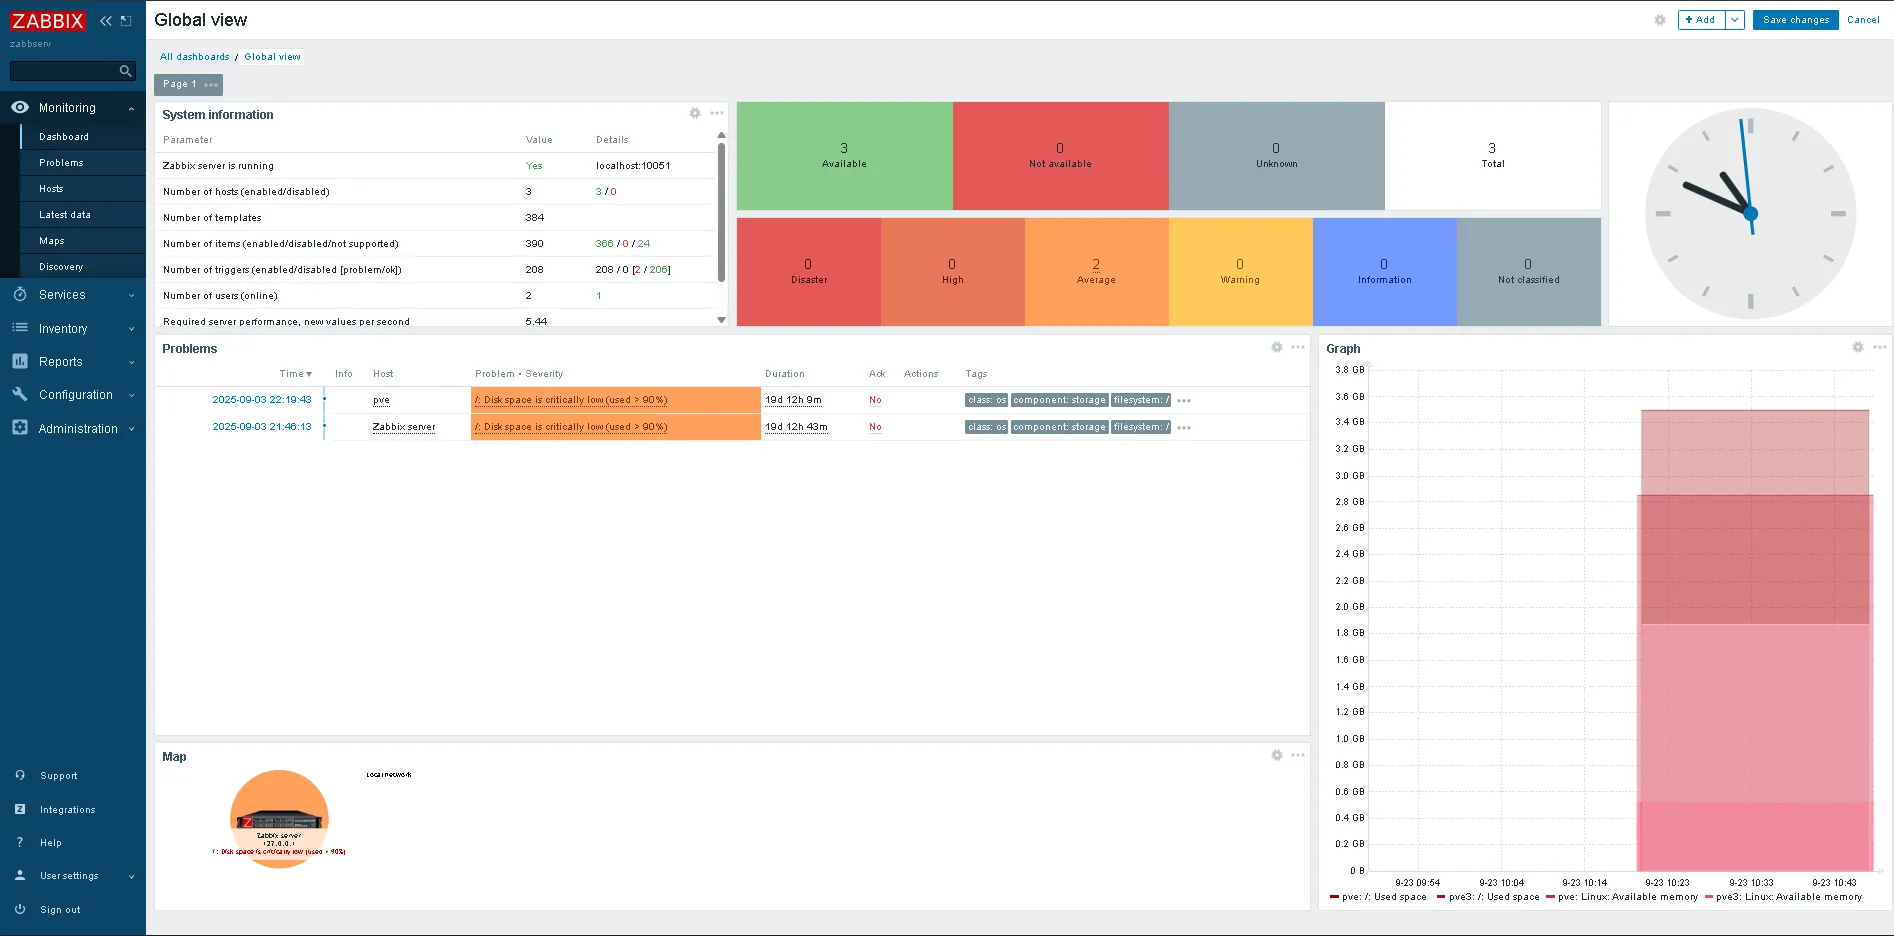Click the Zabbix logo
This screenshot has width=1894, height=936.
[48, 20]
